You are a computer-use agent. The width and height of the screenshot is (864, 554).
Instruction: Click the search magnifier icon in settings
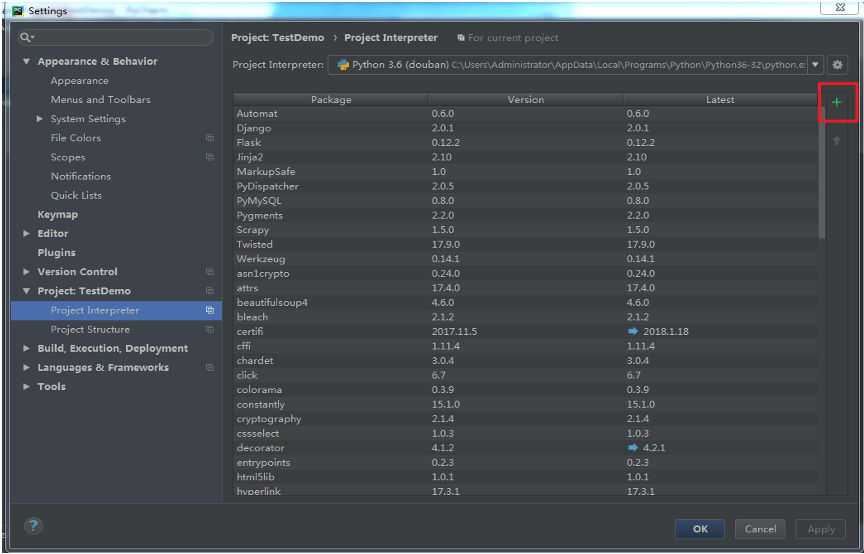[26, 37]
